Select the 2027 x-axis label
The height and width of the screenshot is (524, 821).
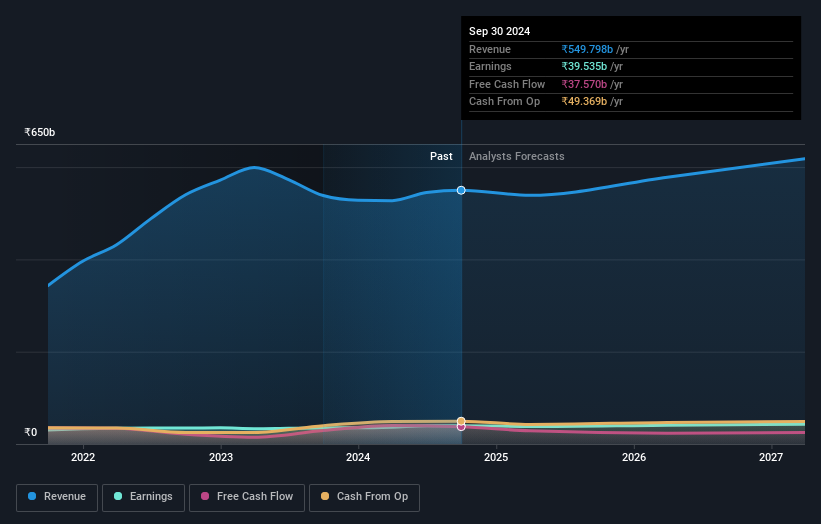(771, 457)
